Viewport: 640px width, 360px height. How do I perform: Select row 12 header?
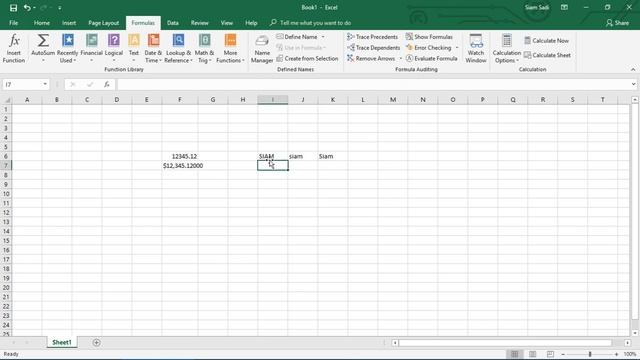(6, 213)
